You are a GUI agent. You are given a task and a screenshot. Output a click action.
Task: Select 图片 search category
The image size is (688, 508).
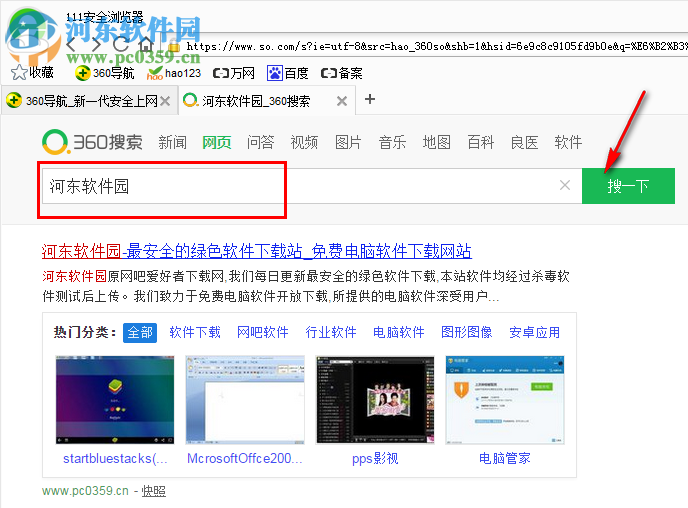tap(348, 143)
